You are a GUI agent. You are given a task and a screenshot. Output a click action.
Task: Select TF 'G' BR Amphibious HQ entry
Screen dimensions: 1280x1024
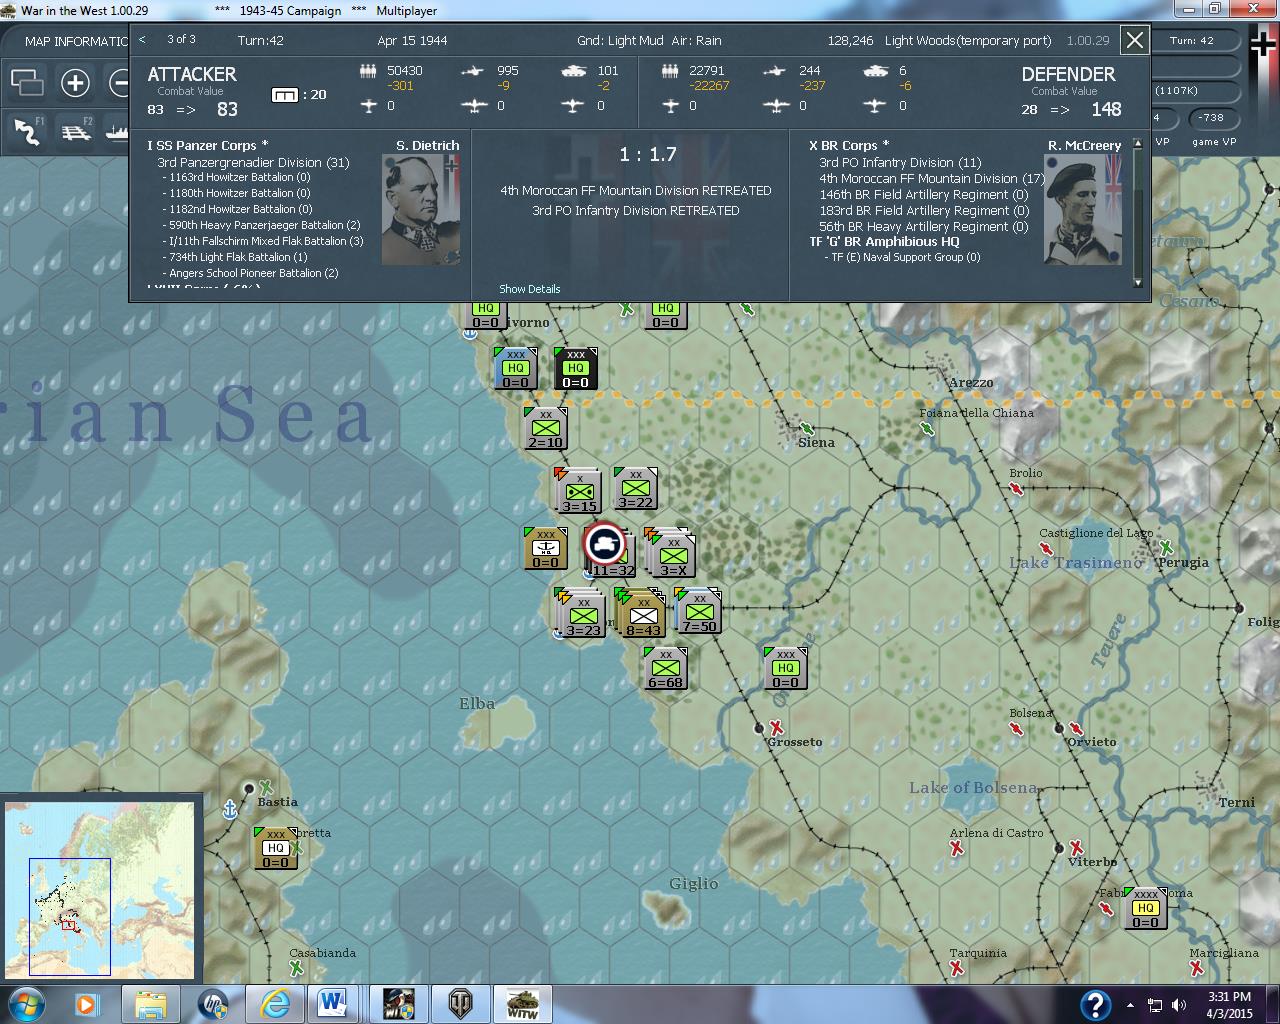(x=884, y=241)
